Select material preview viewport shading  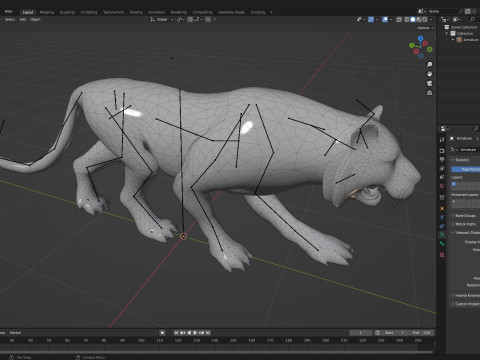(x=419, y=20)
